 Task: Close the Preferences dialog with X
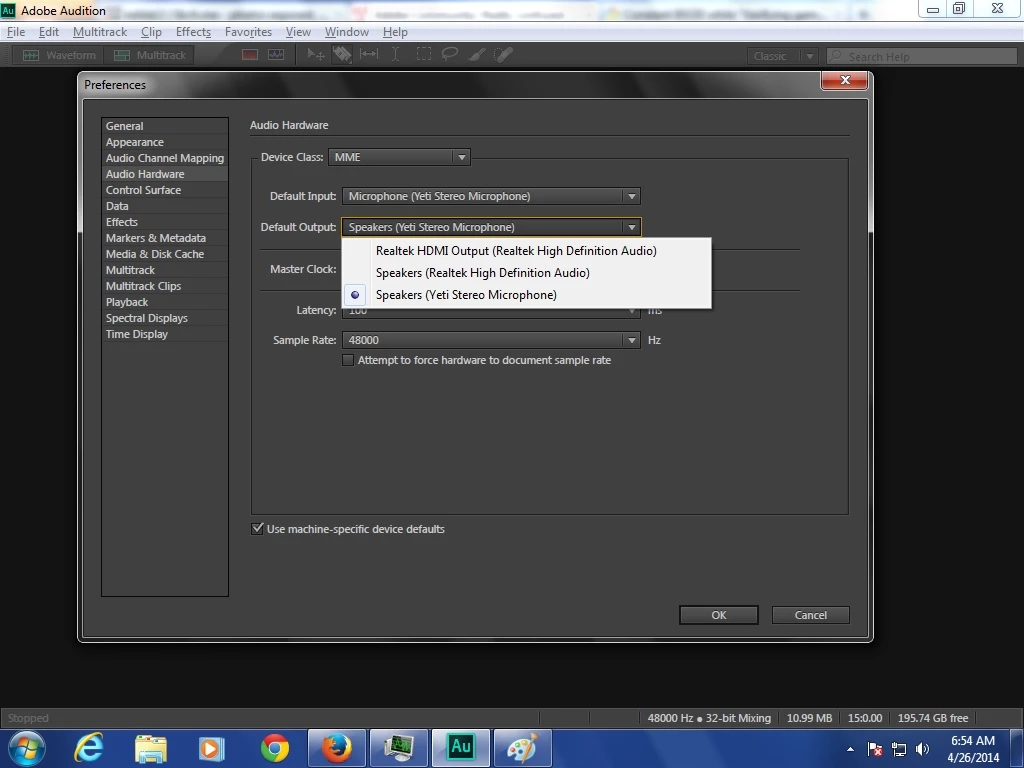844,80
